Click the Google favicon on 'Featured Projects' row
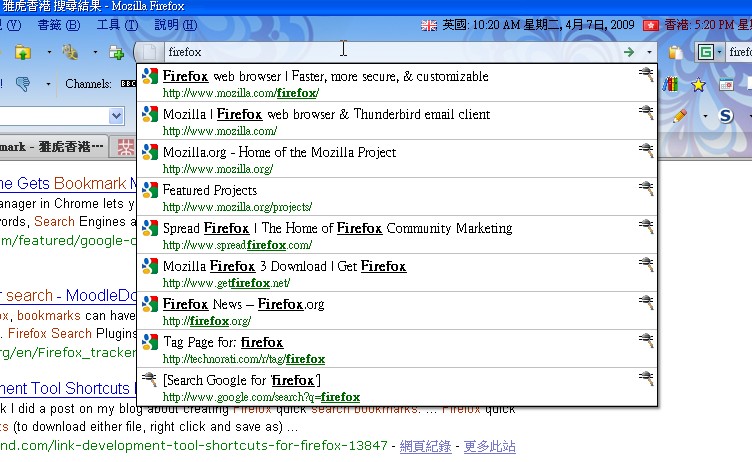This screenshot has height=462, width=752. (x=150, y=190)
